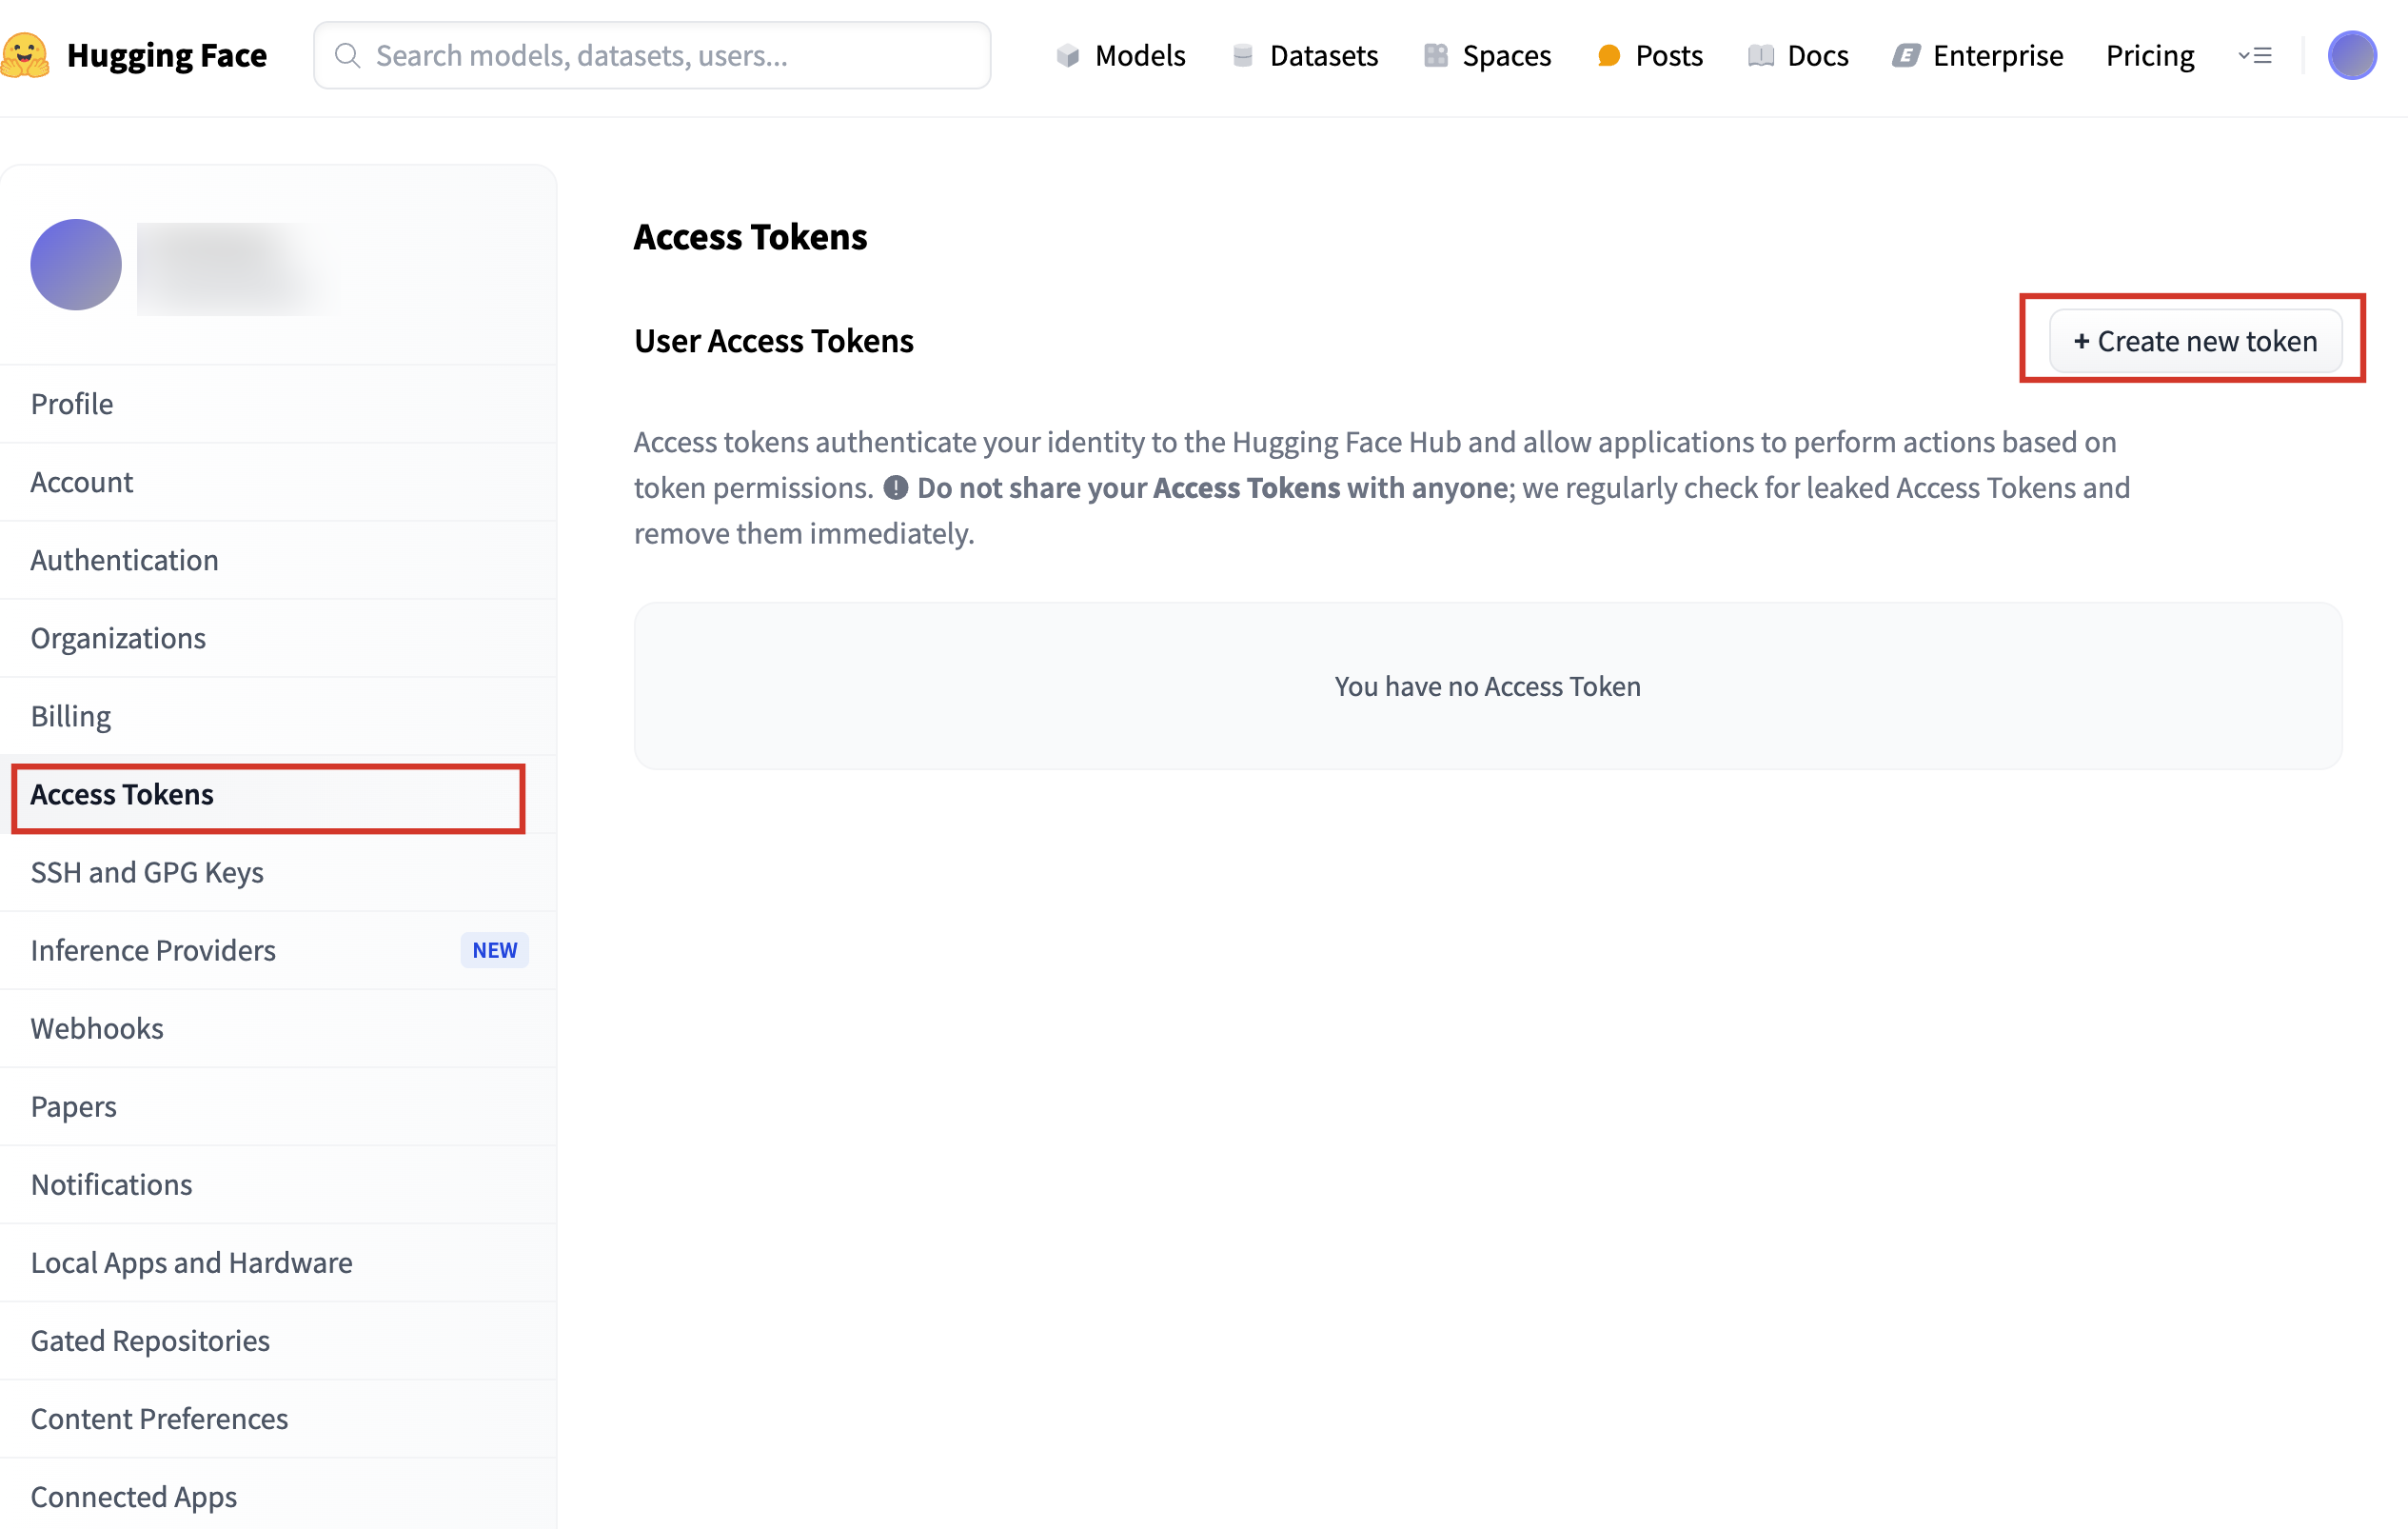This screenshot has height=1529, width=2408.
Task: Click the 'You have no Access Token' message
Action: [x=1487, y=686]
